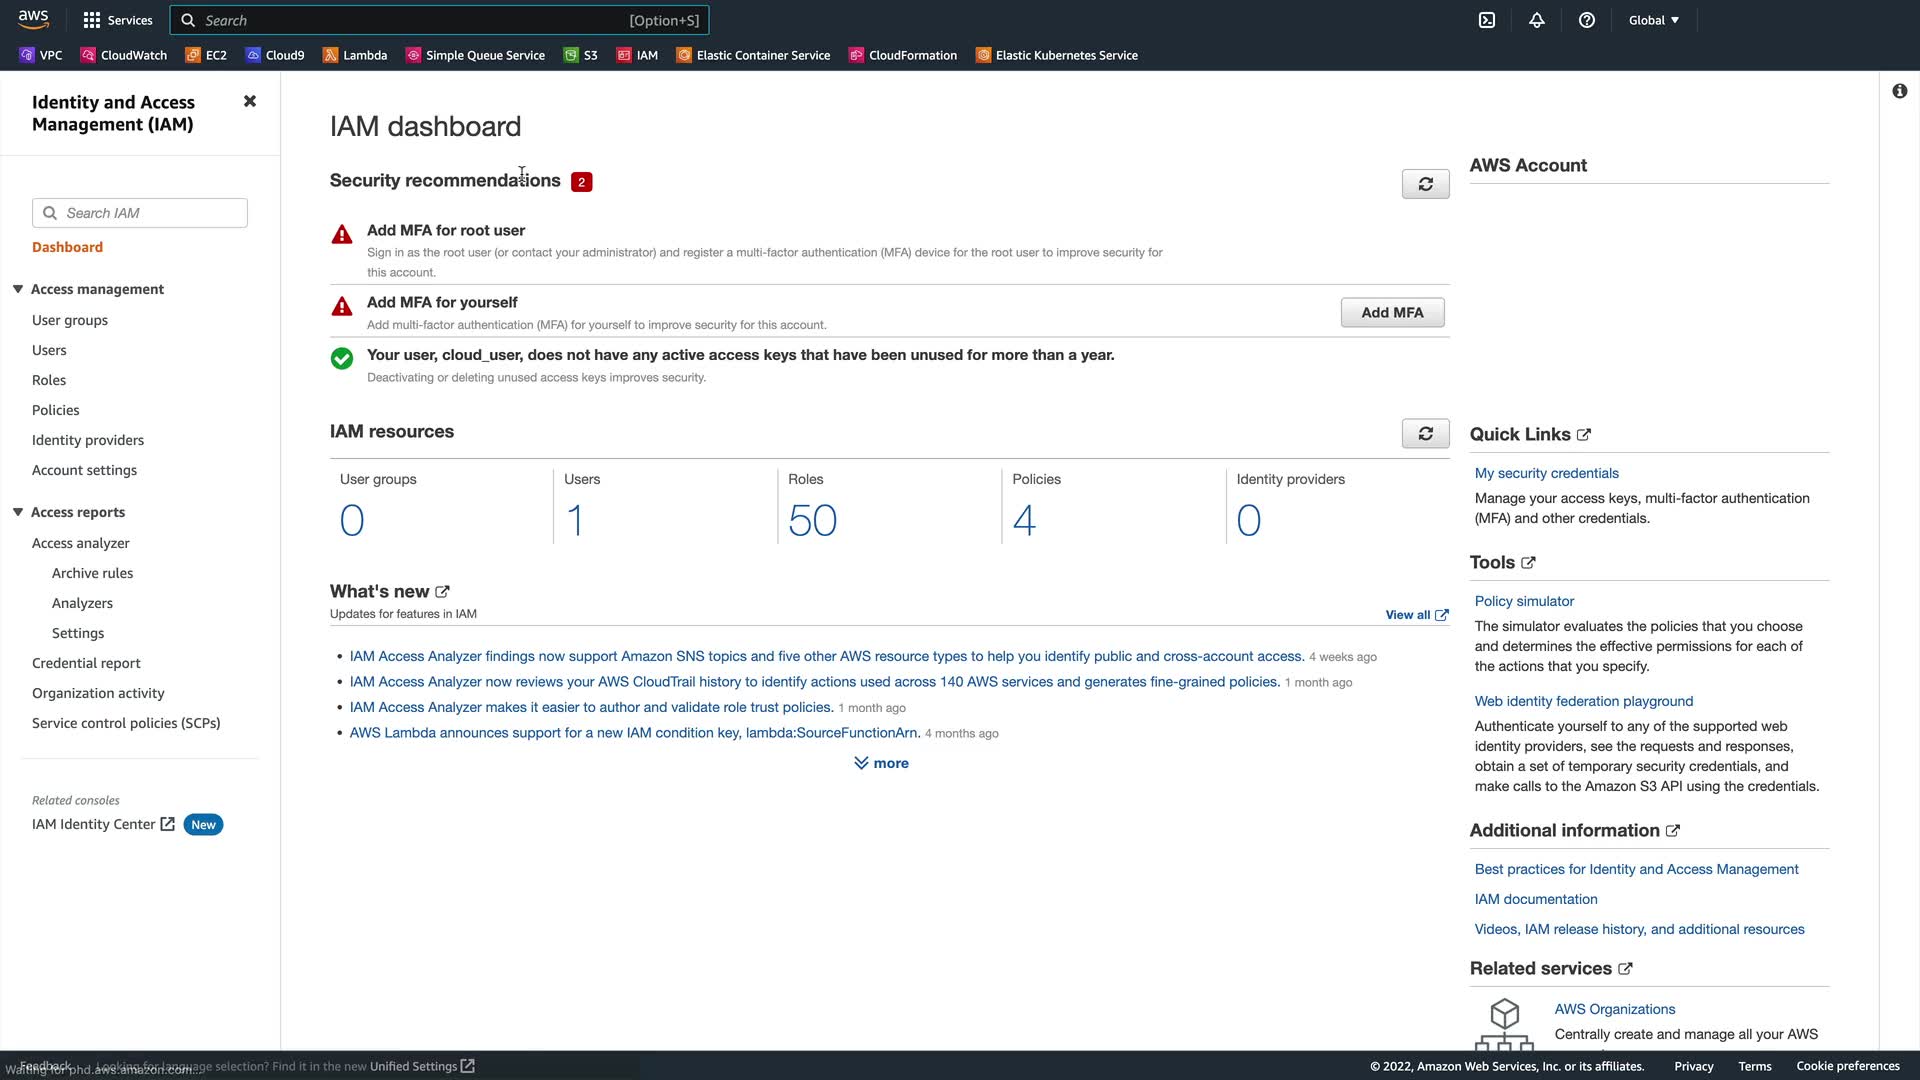Open the Global region dropdown

click(1654, 20)
